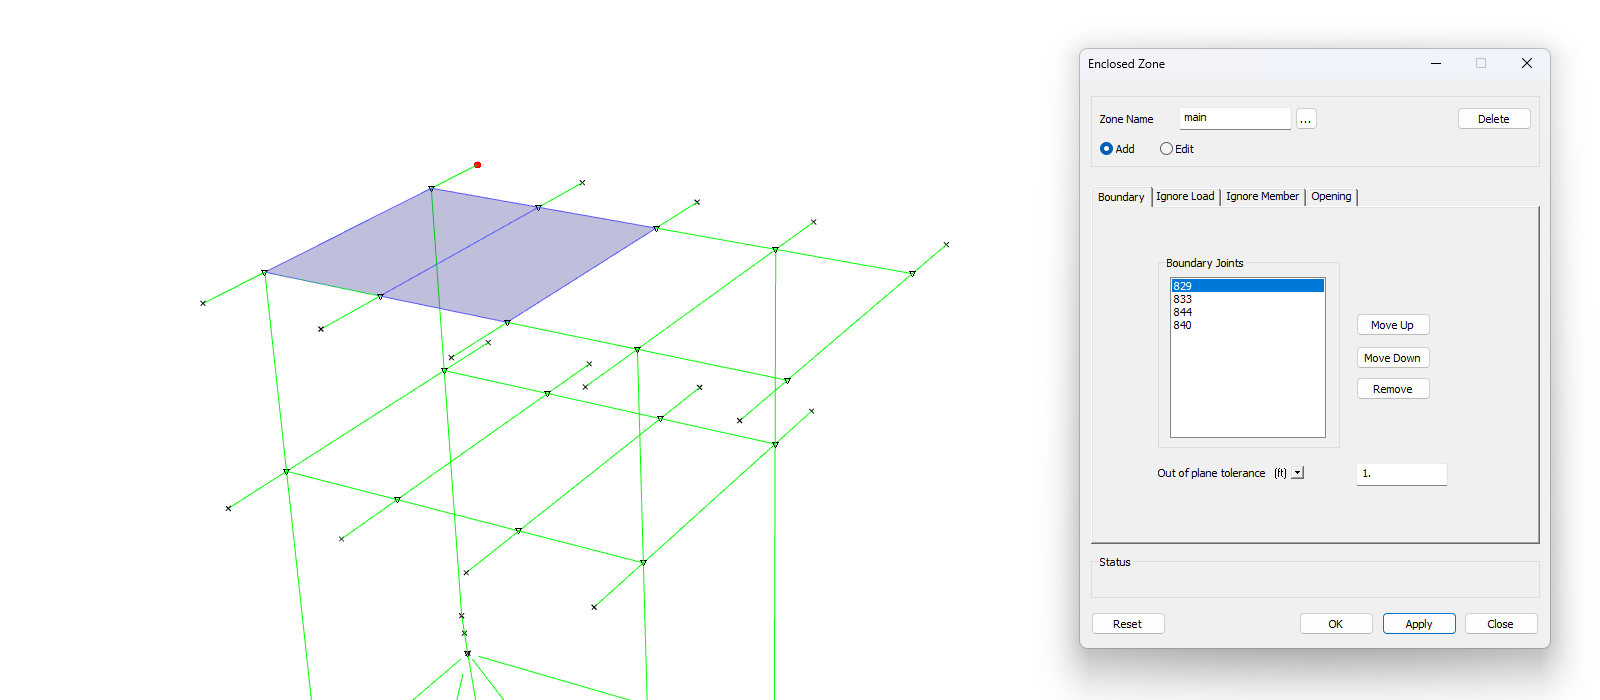
Task: Open the out of plane tolerance unit dropdown
Action: [x=1297, y=473]
